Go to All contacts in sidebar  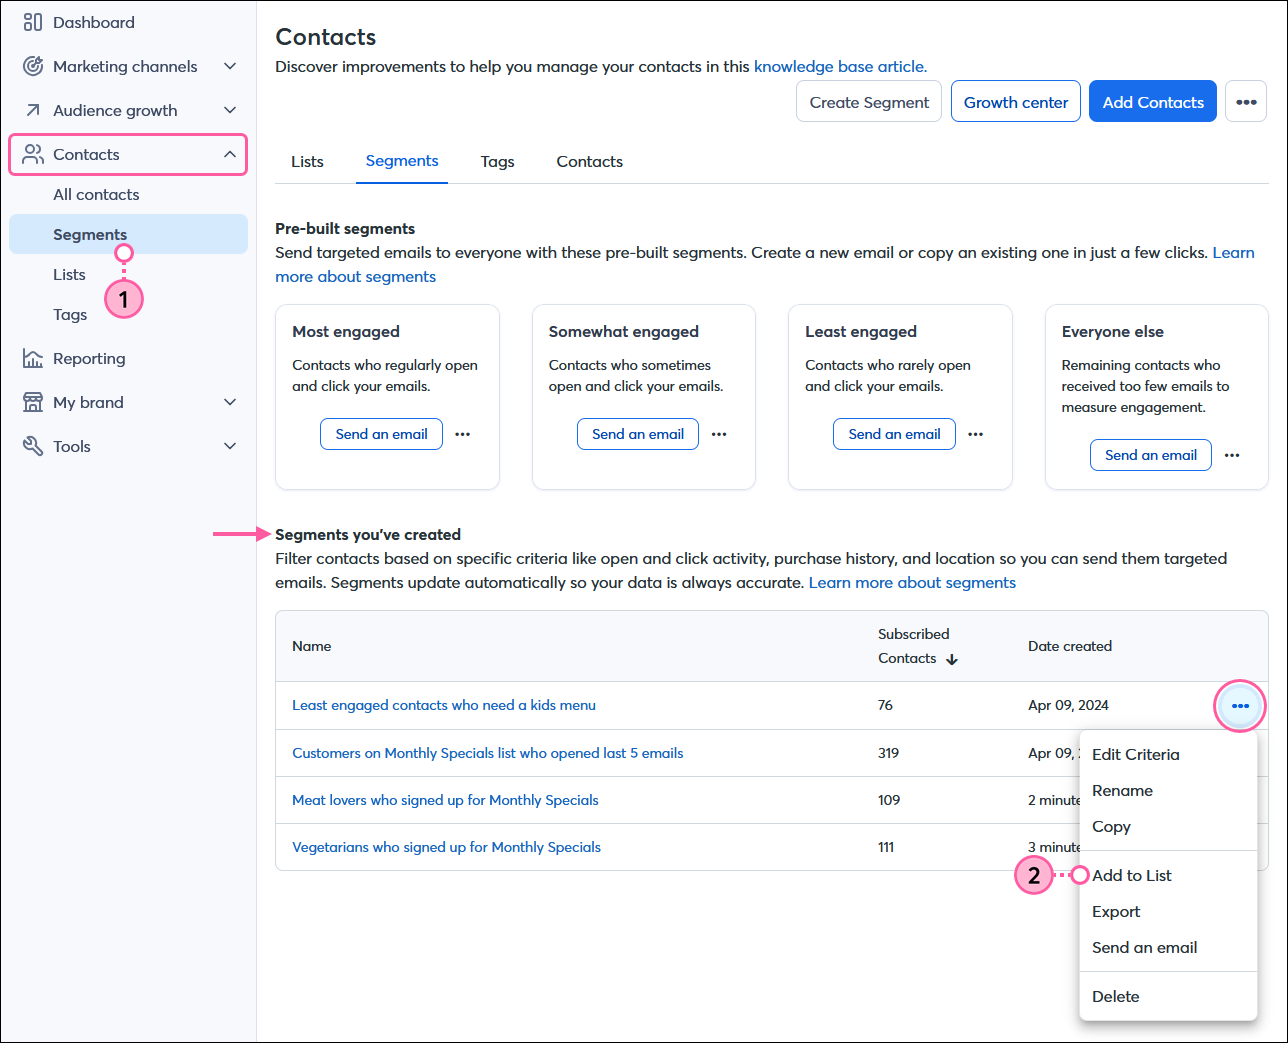click(x=96, y=195)
